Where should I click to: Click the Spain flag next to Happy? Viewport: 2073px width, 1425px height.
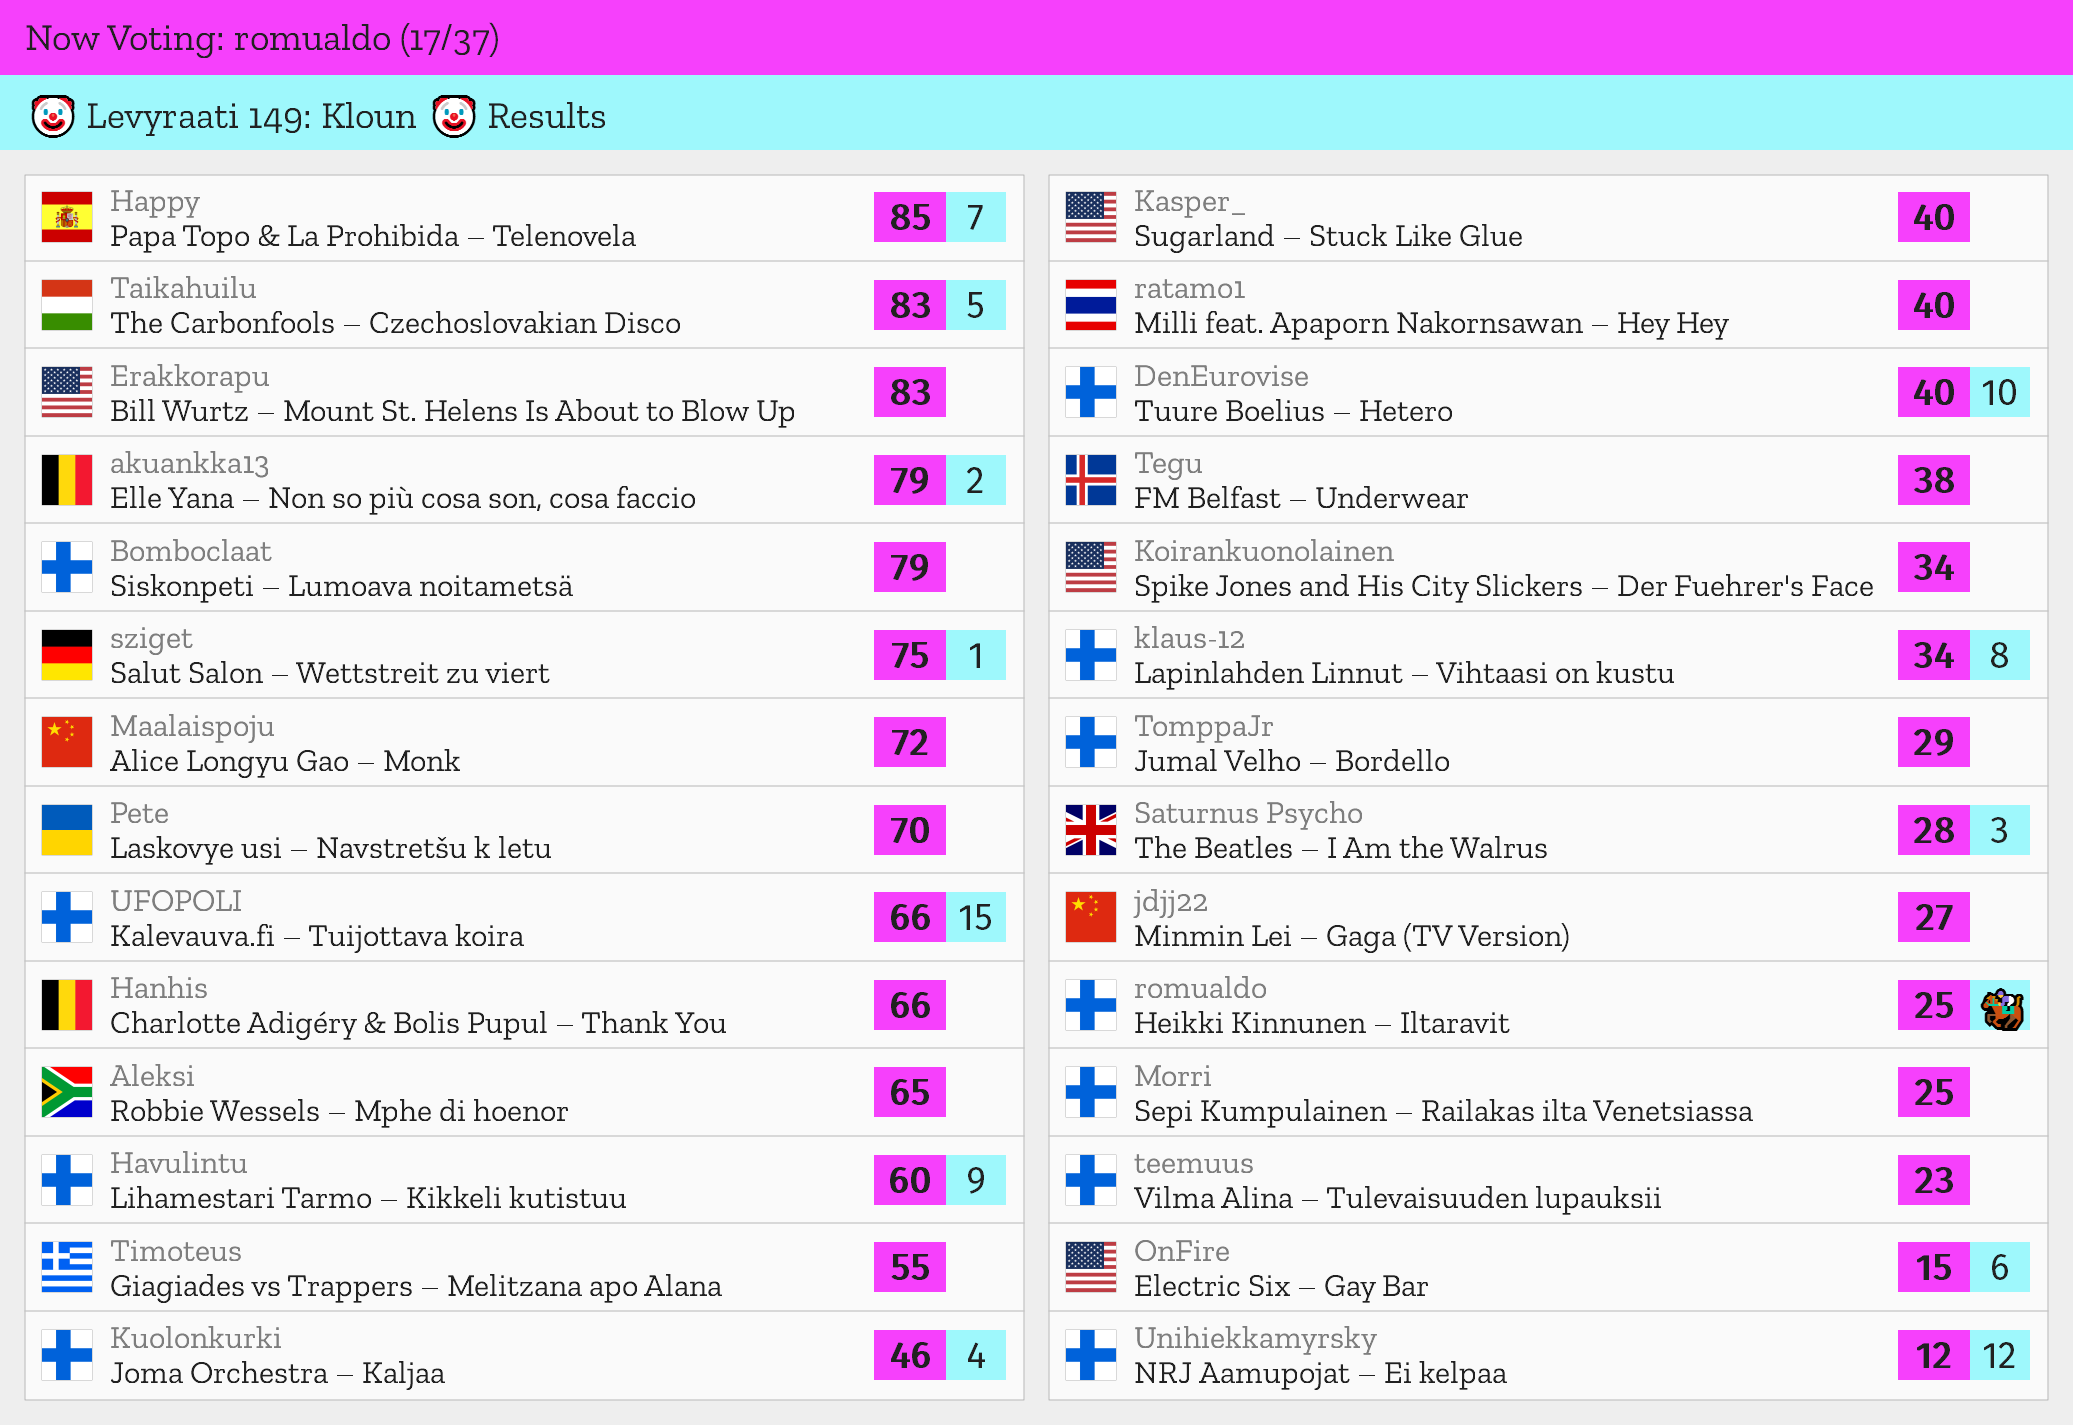[67, 218]
